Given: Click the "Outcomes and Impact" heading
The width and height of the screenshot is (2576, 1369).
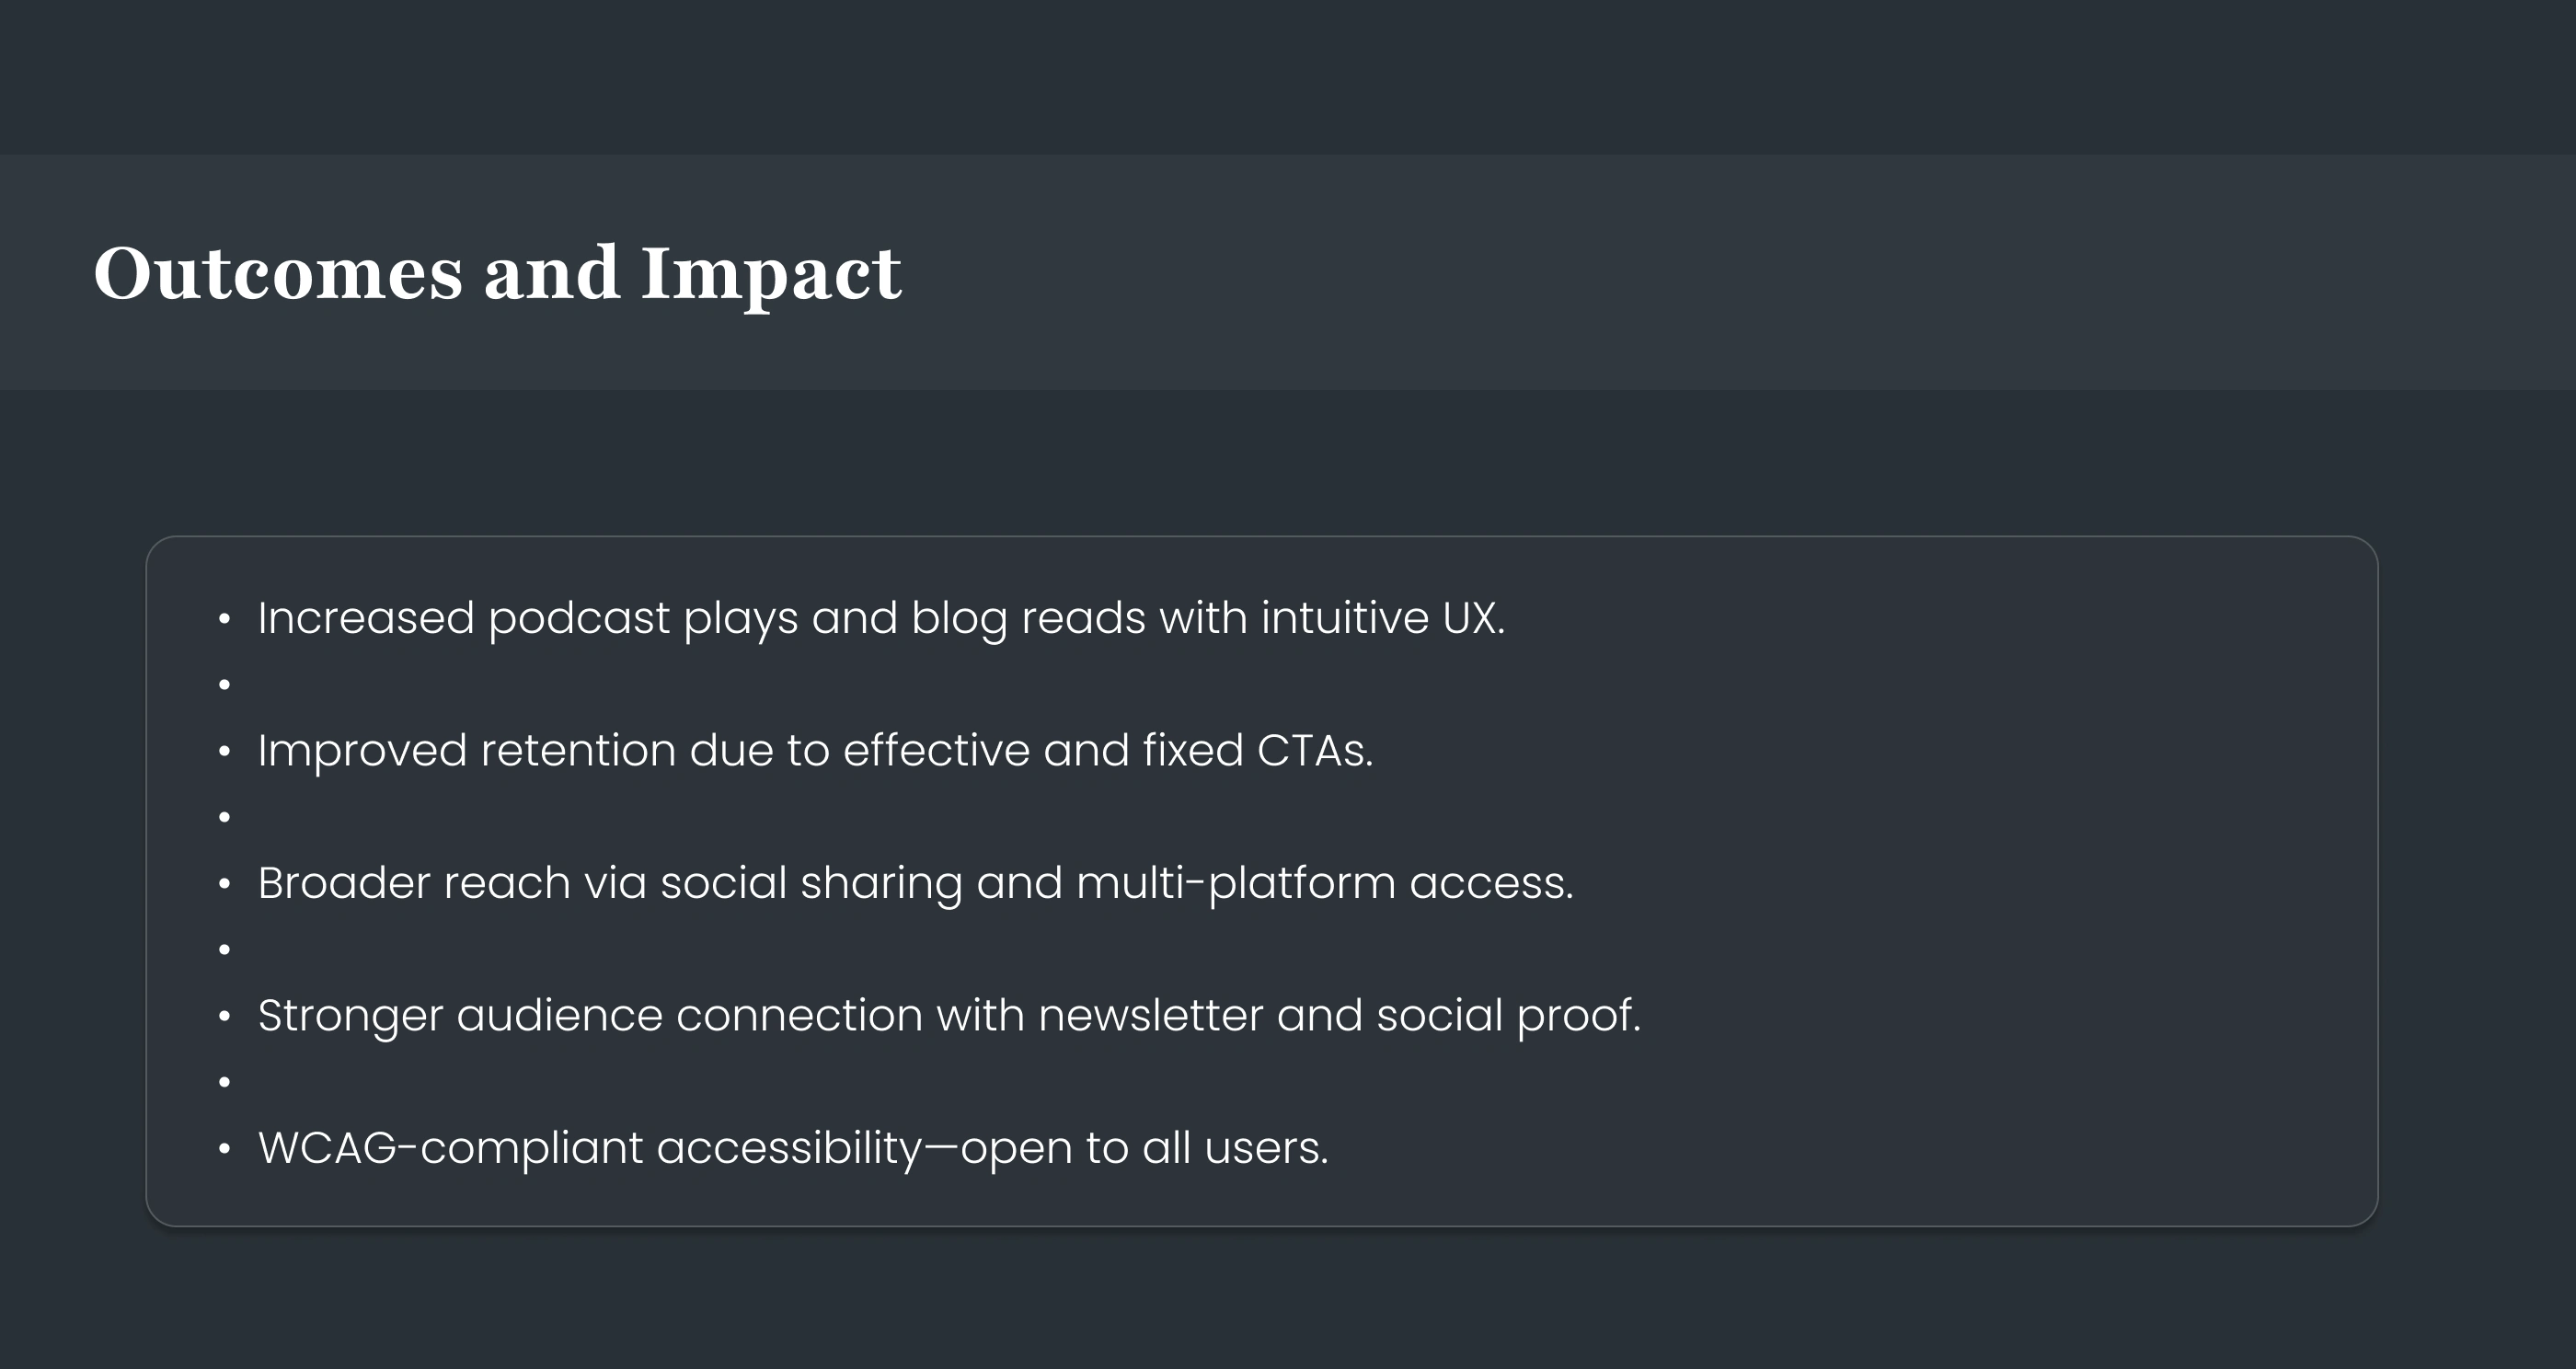Looking at the screenshot, I should (497, 272).
